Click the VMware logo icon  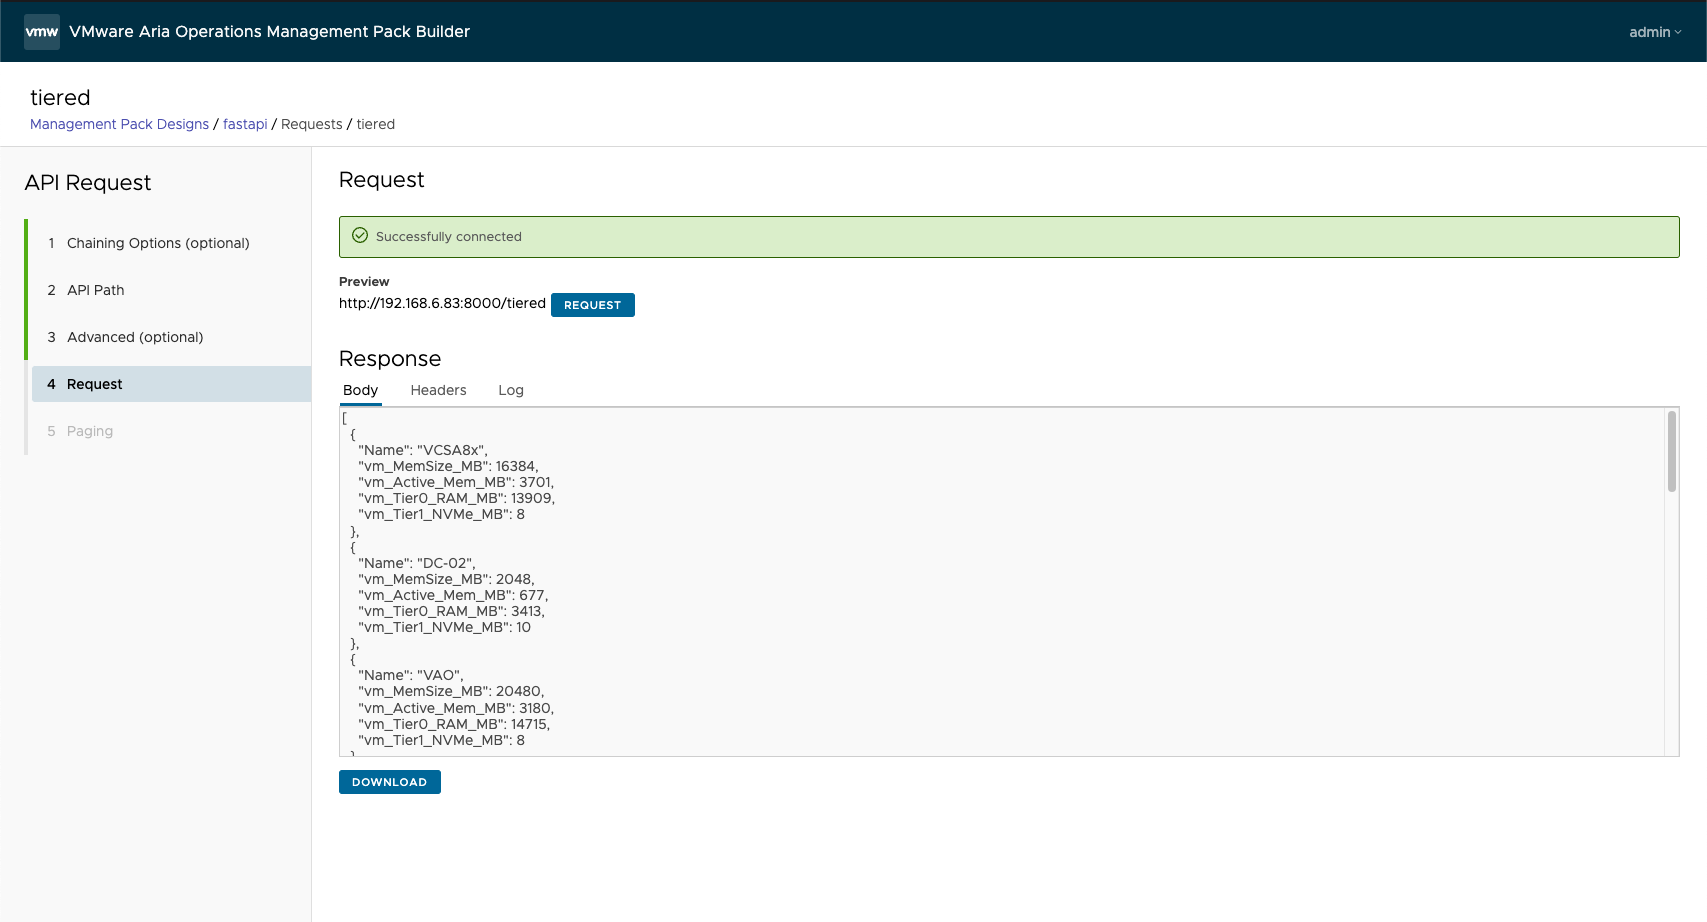click(42, 32)
